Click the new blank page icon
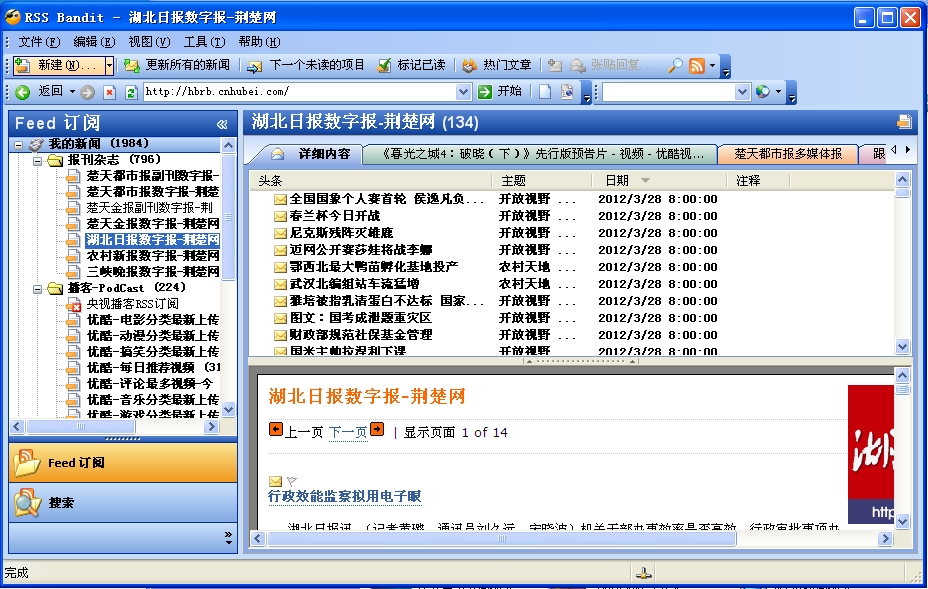The height and width of the screenshot is (589, 928). [x=545, y=92]
